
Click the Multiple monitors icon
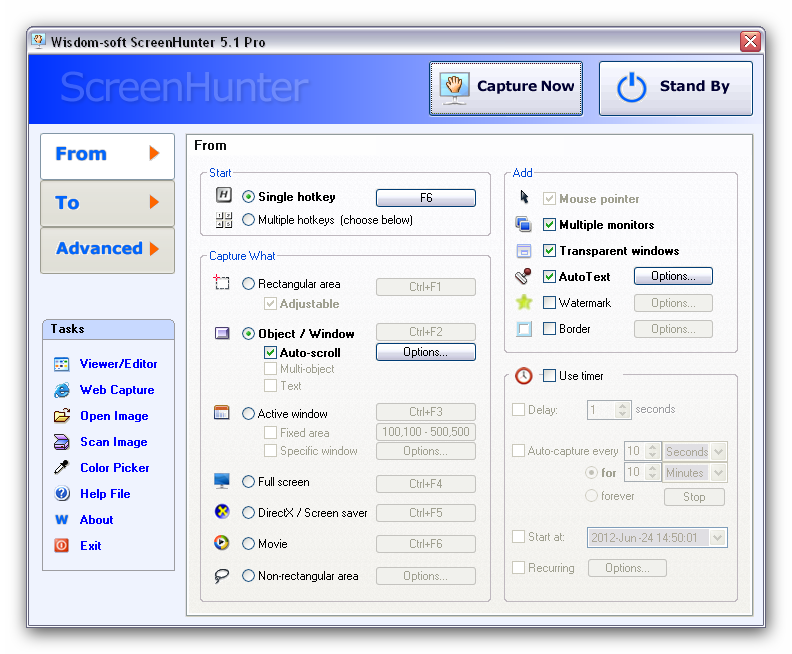tap(523, 224)
